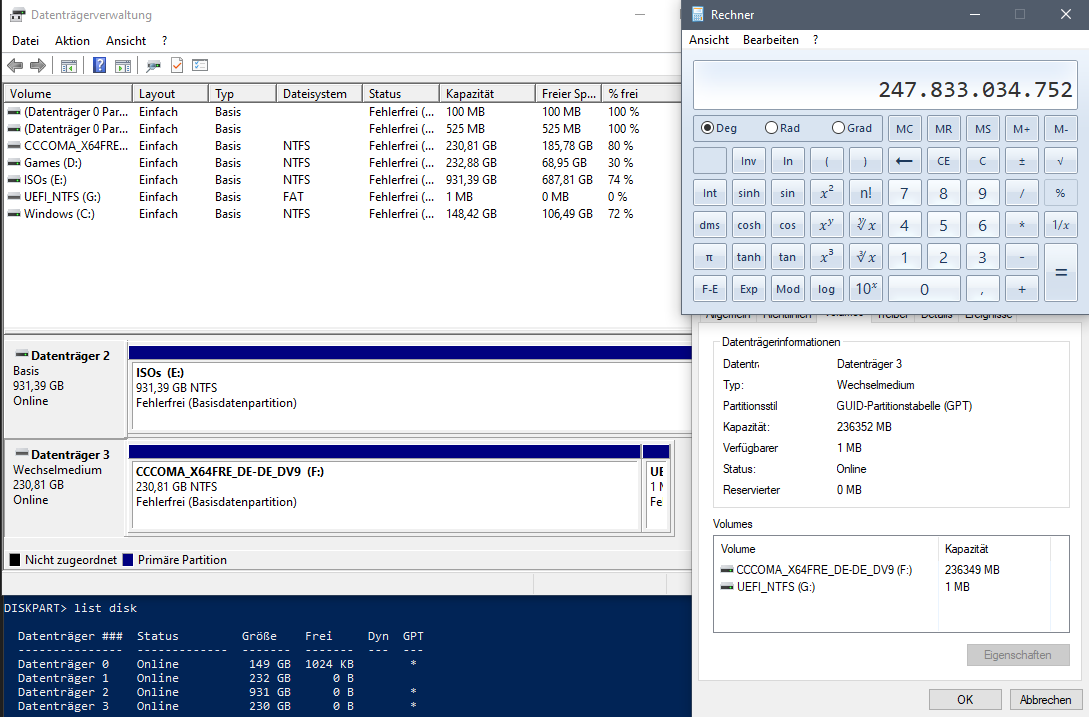Click the dms key in Rechner
The width and height of the screenshot is (1089, 717).
tap(710, 225)
